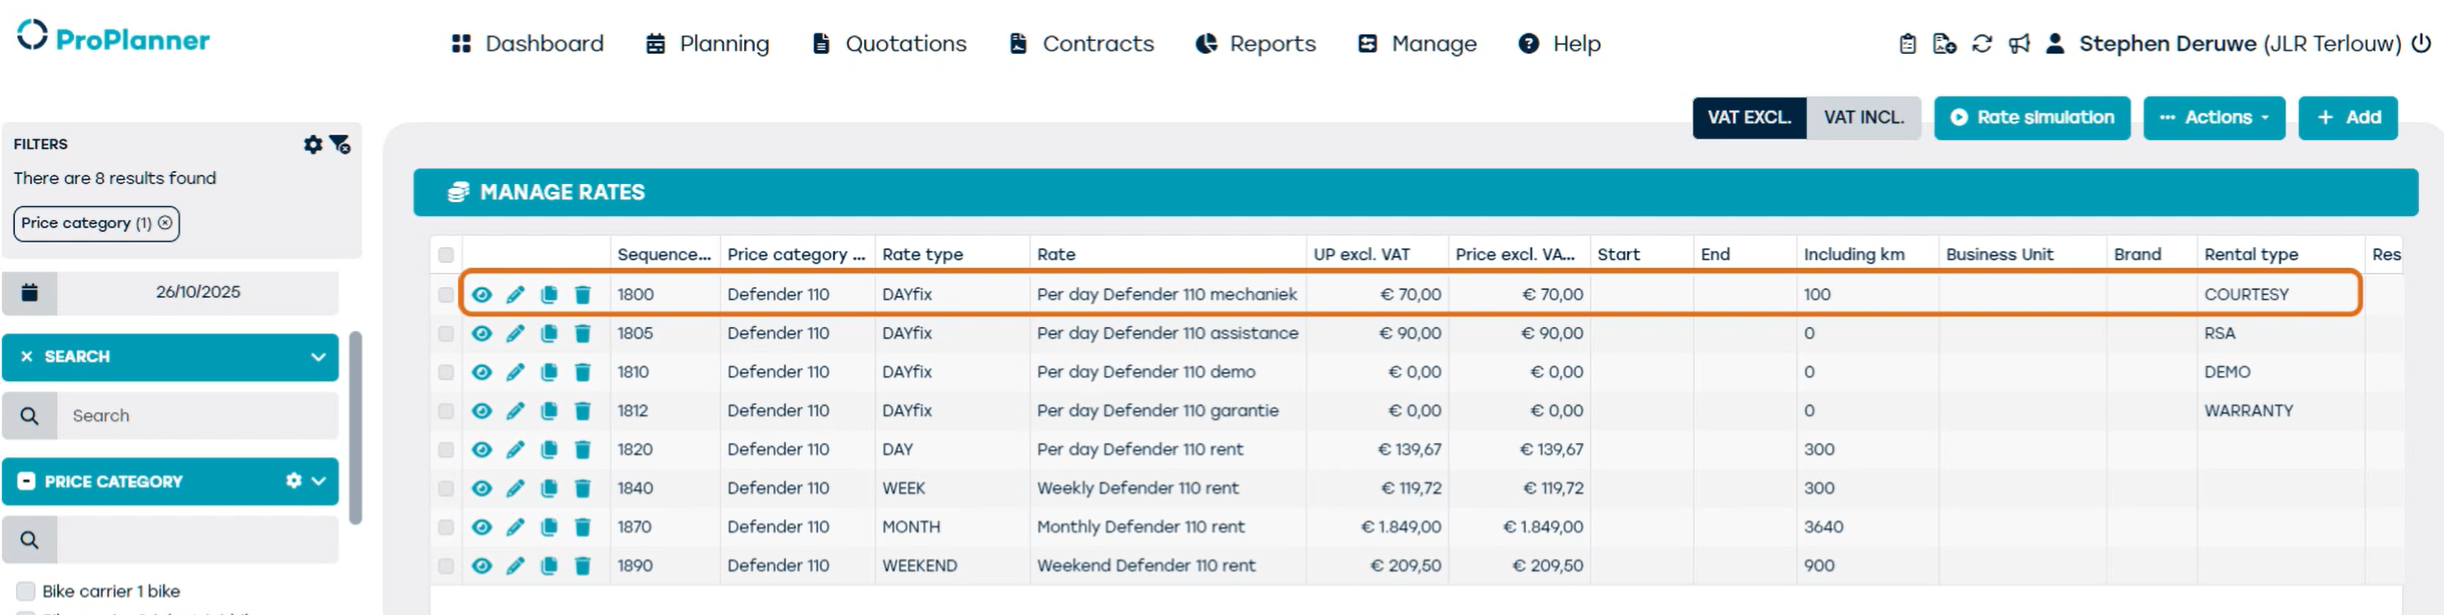Collapse the Search filter section chevron
2444x615 pixels.
tap(318, 357)
